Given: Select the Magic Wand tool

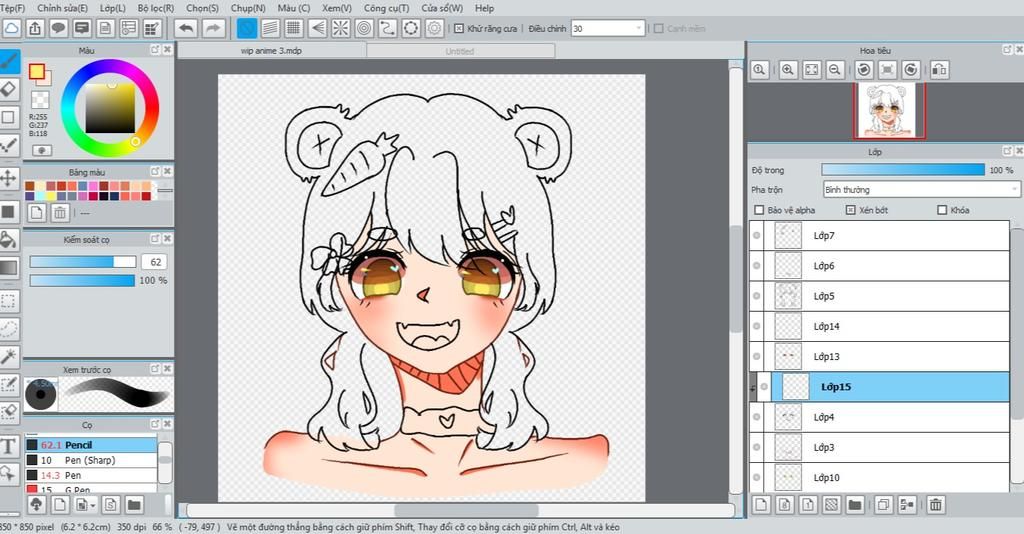Looking at the screenshot, I should pos(8,356).
